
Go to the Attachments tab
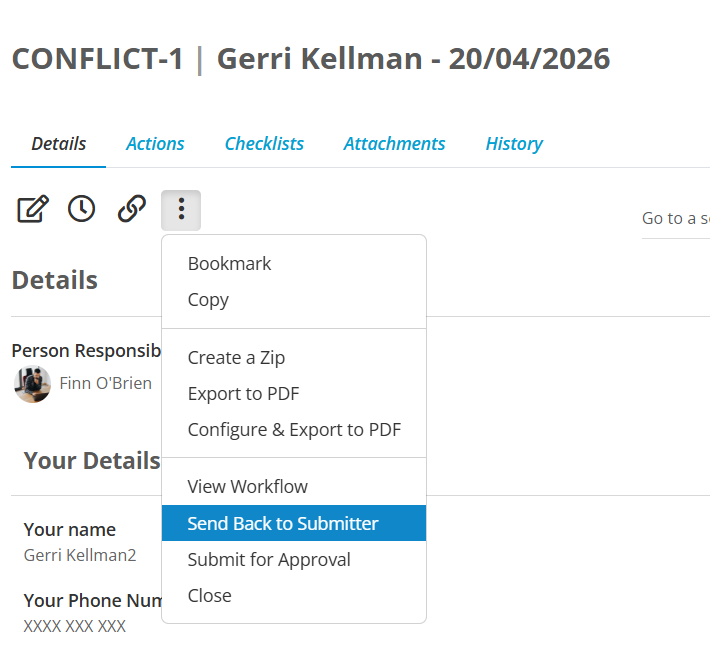394,144
